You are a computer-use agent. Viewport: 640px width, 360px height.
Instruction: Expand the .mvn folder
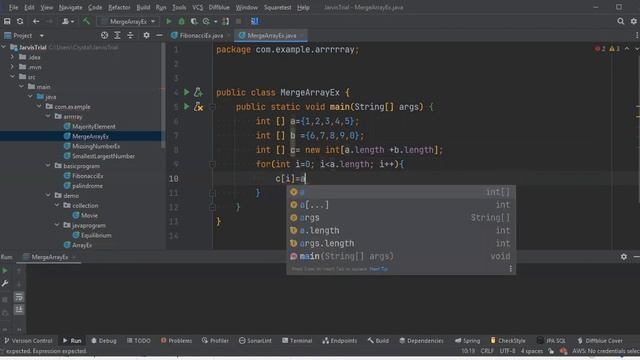pyautogui.click(x=13, y=67)
